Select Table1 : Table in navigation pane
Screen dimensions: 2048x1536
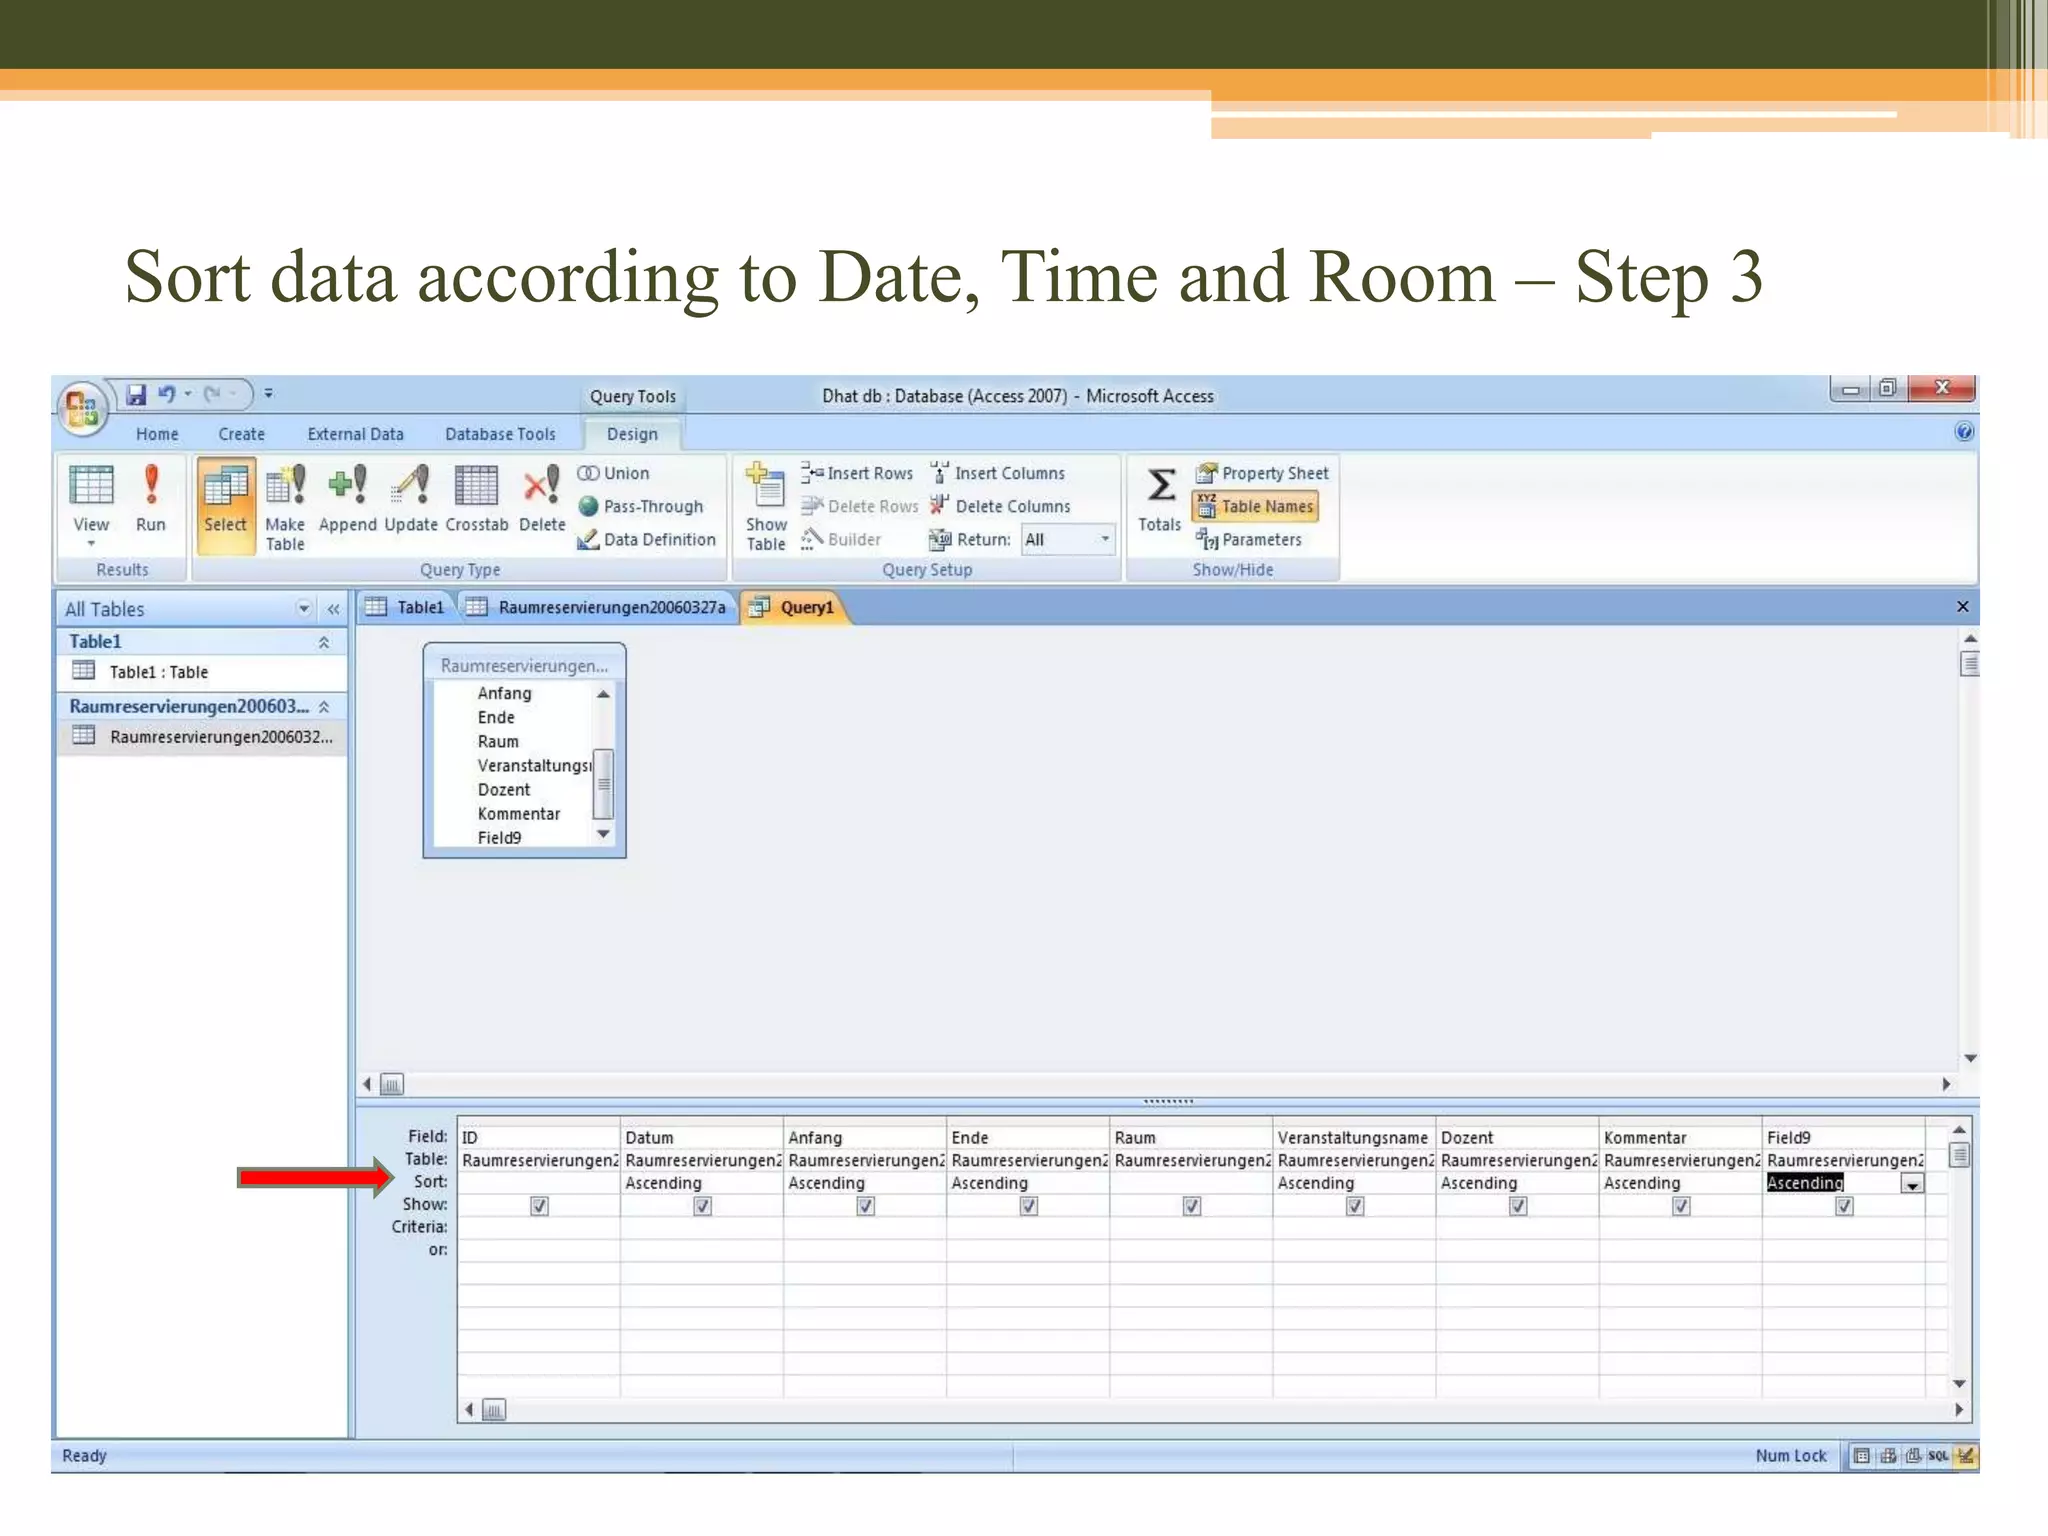tap(158, 672)
